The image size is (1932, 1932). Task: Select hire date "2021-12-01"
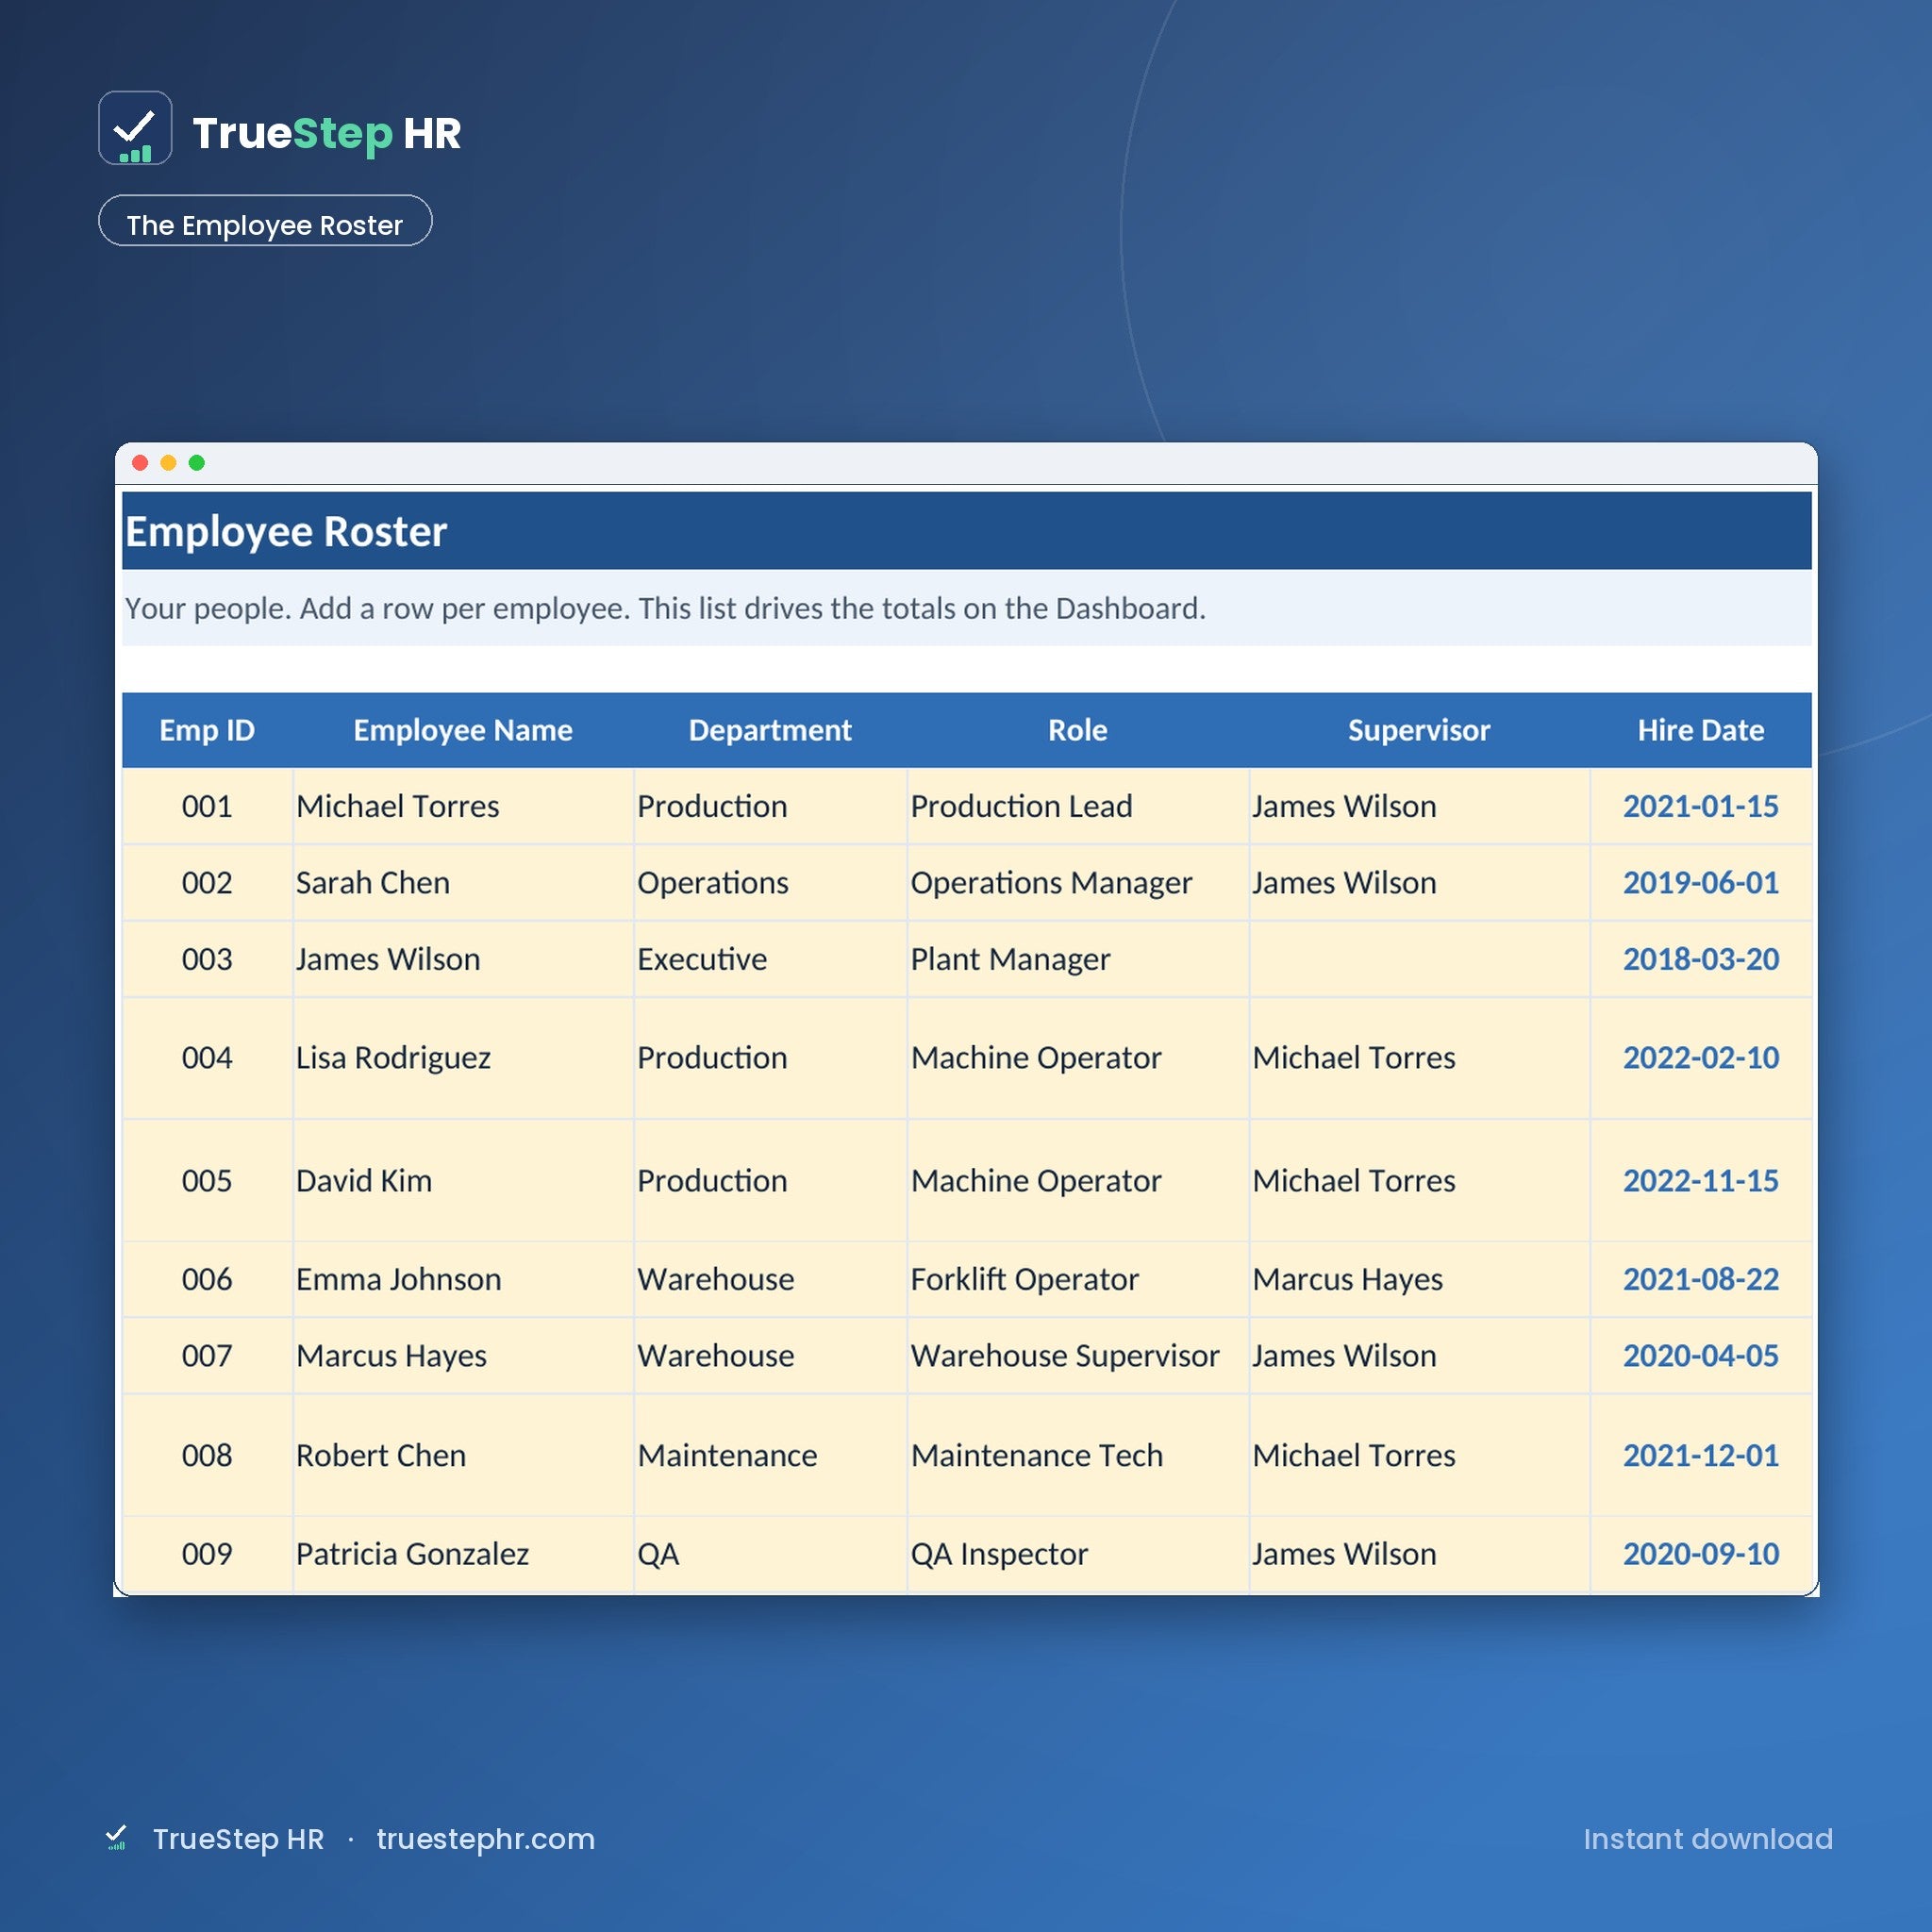(x=1701, y=1455)
